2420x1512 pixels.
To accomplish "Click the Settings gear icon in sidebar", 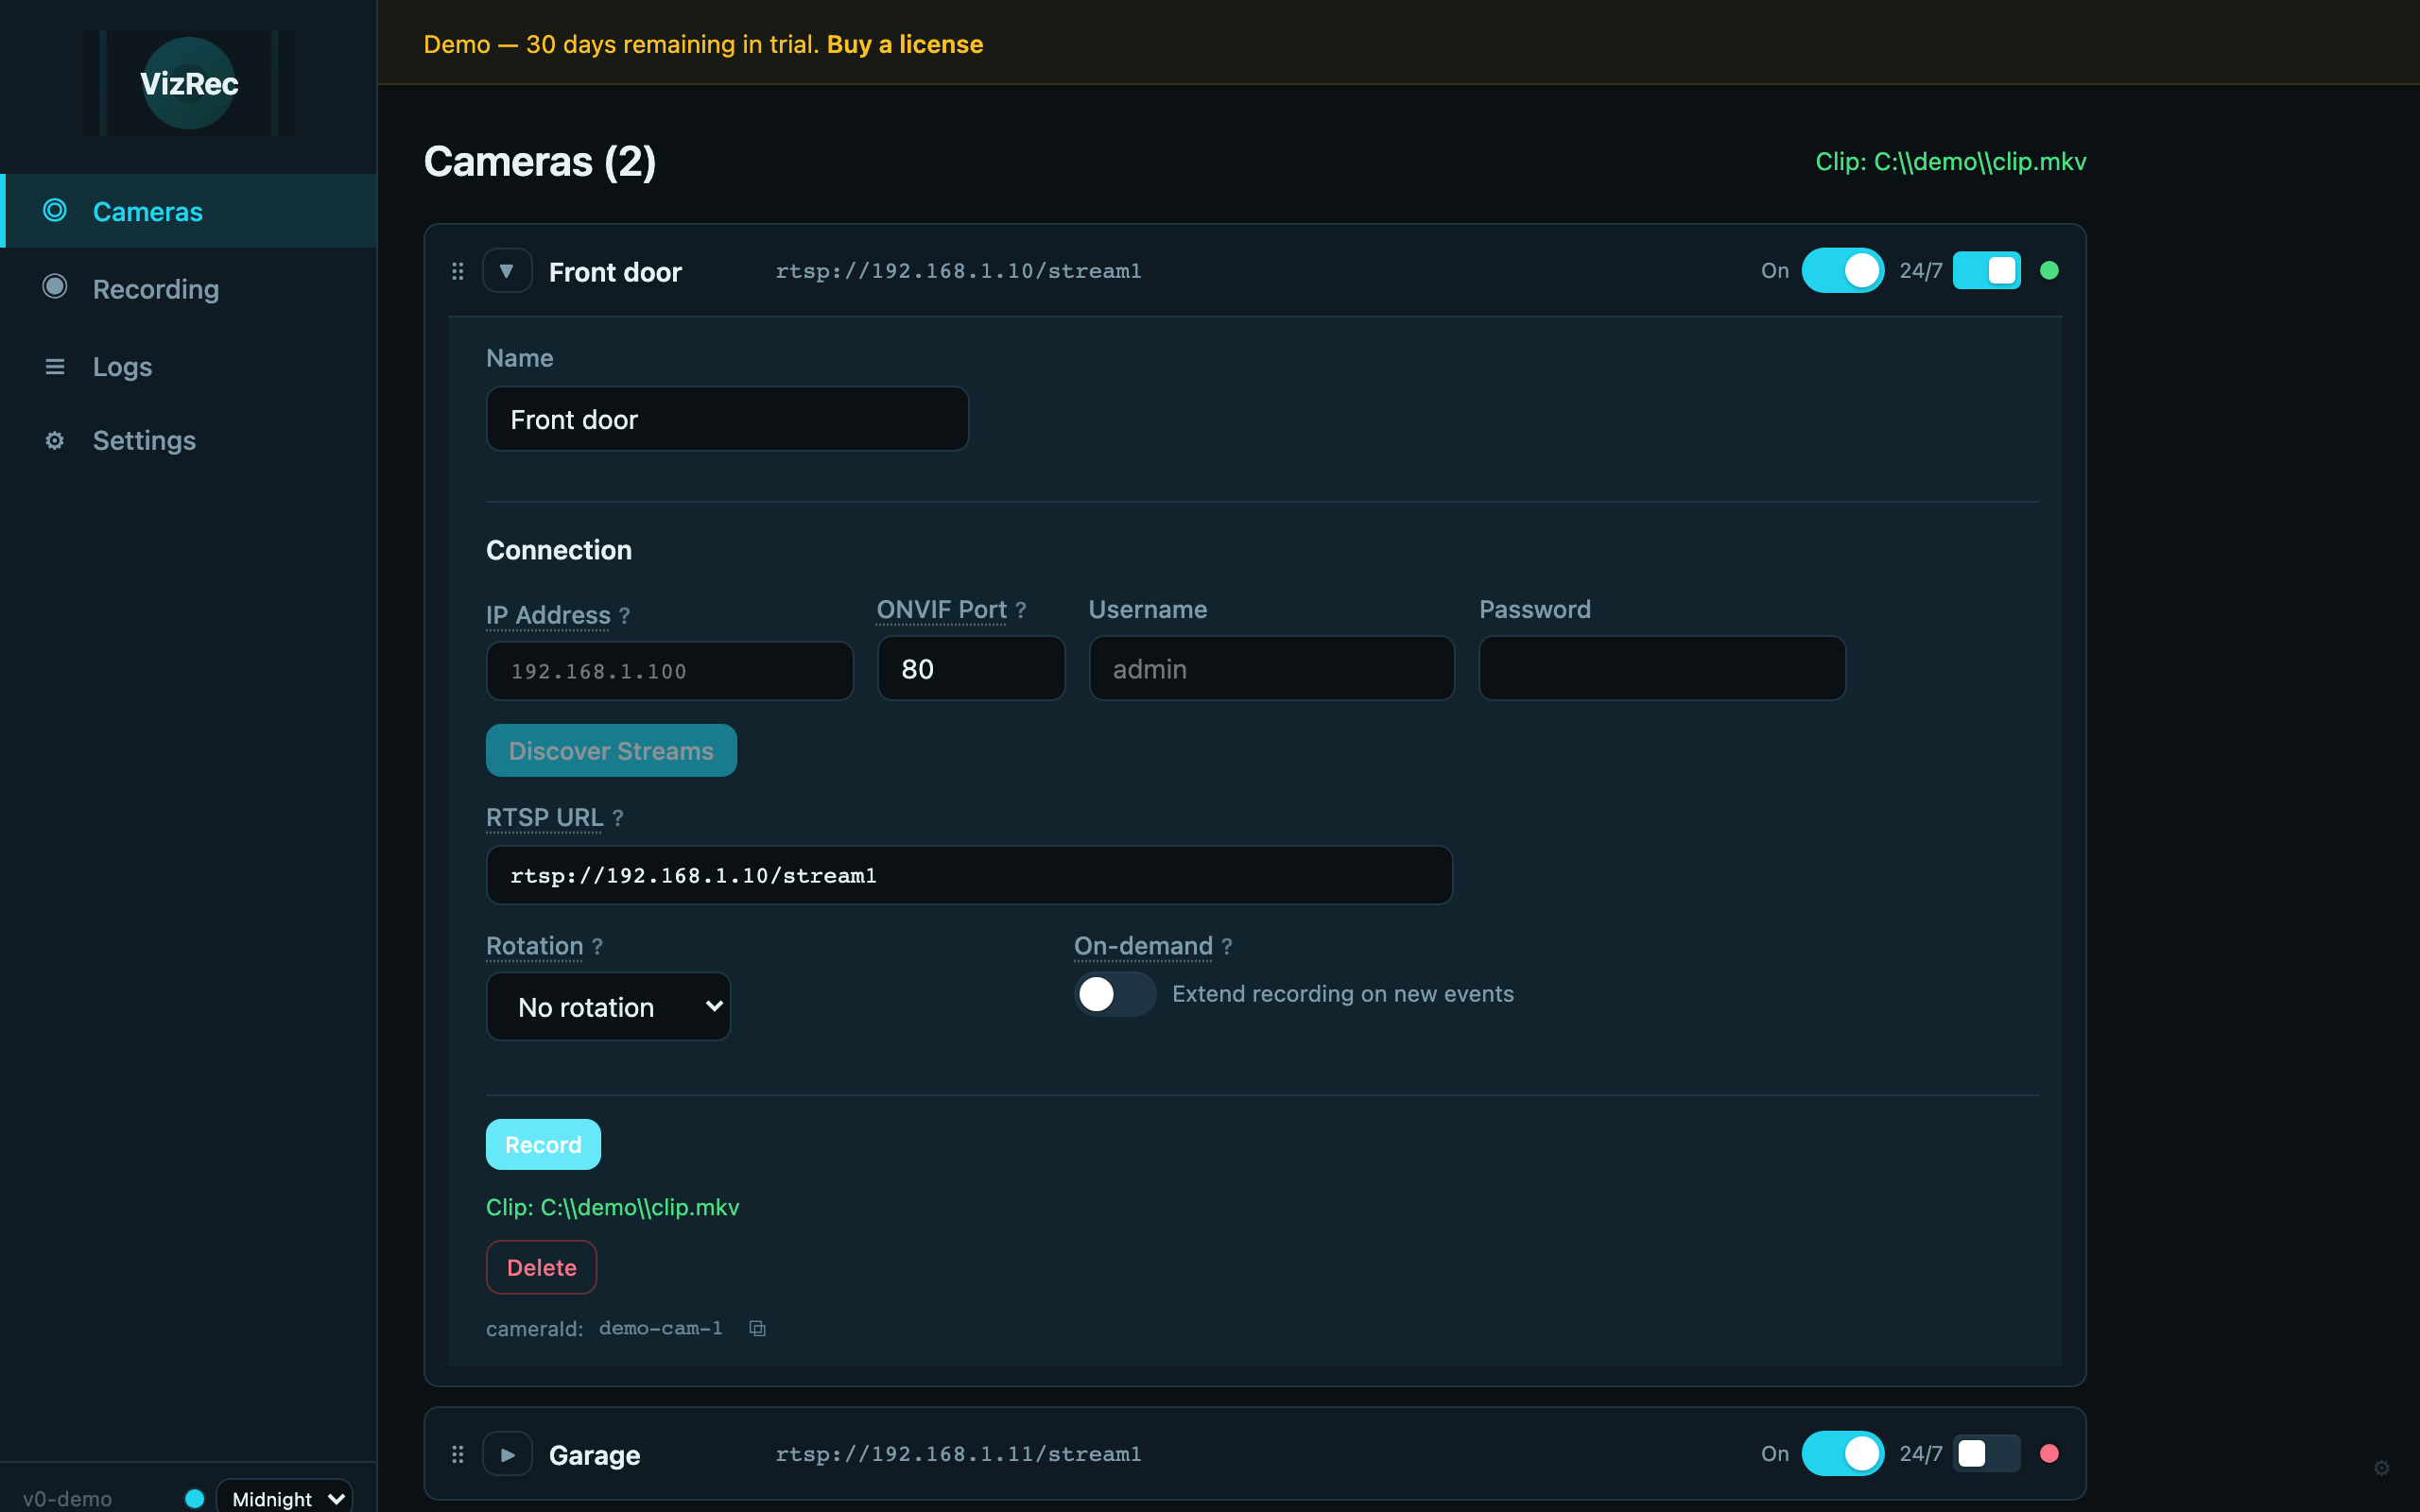I will point(55,440).
